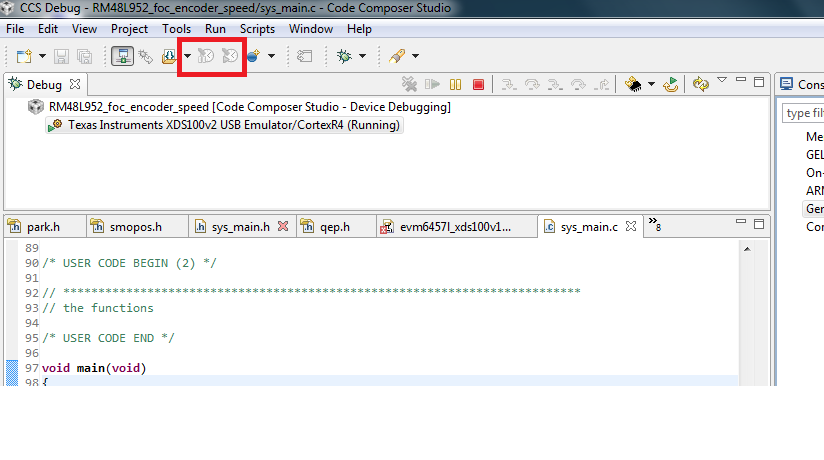The height and width of the screenshot is (460, 824).
Task: Click the disconnect target icon in Debug view
Action: pyautogui.click(x=409, y=84)
